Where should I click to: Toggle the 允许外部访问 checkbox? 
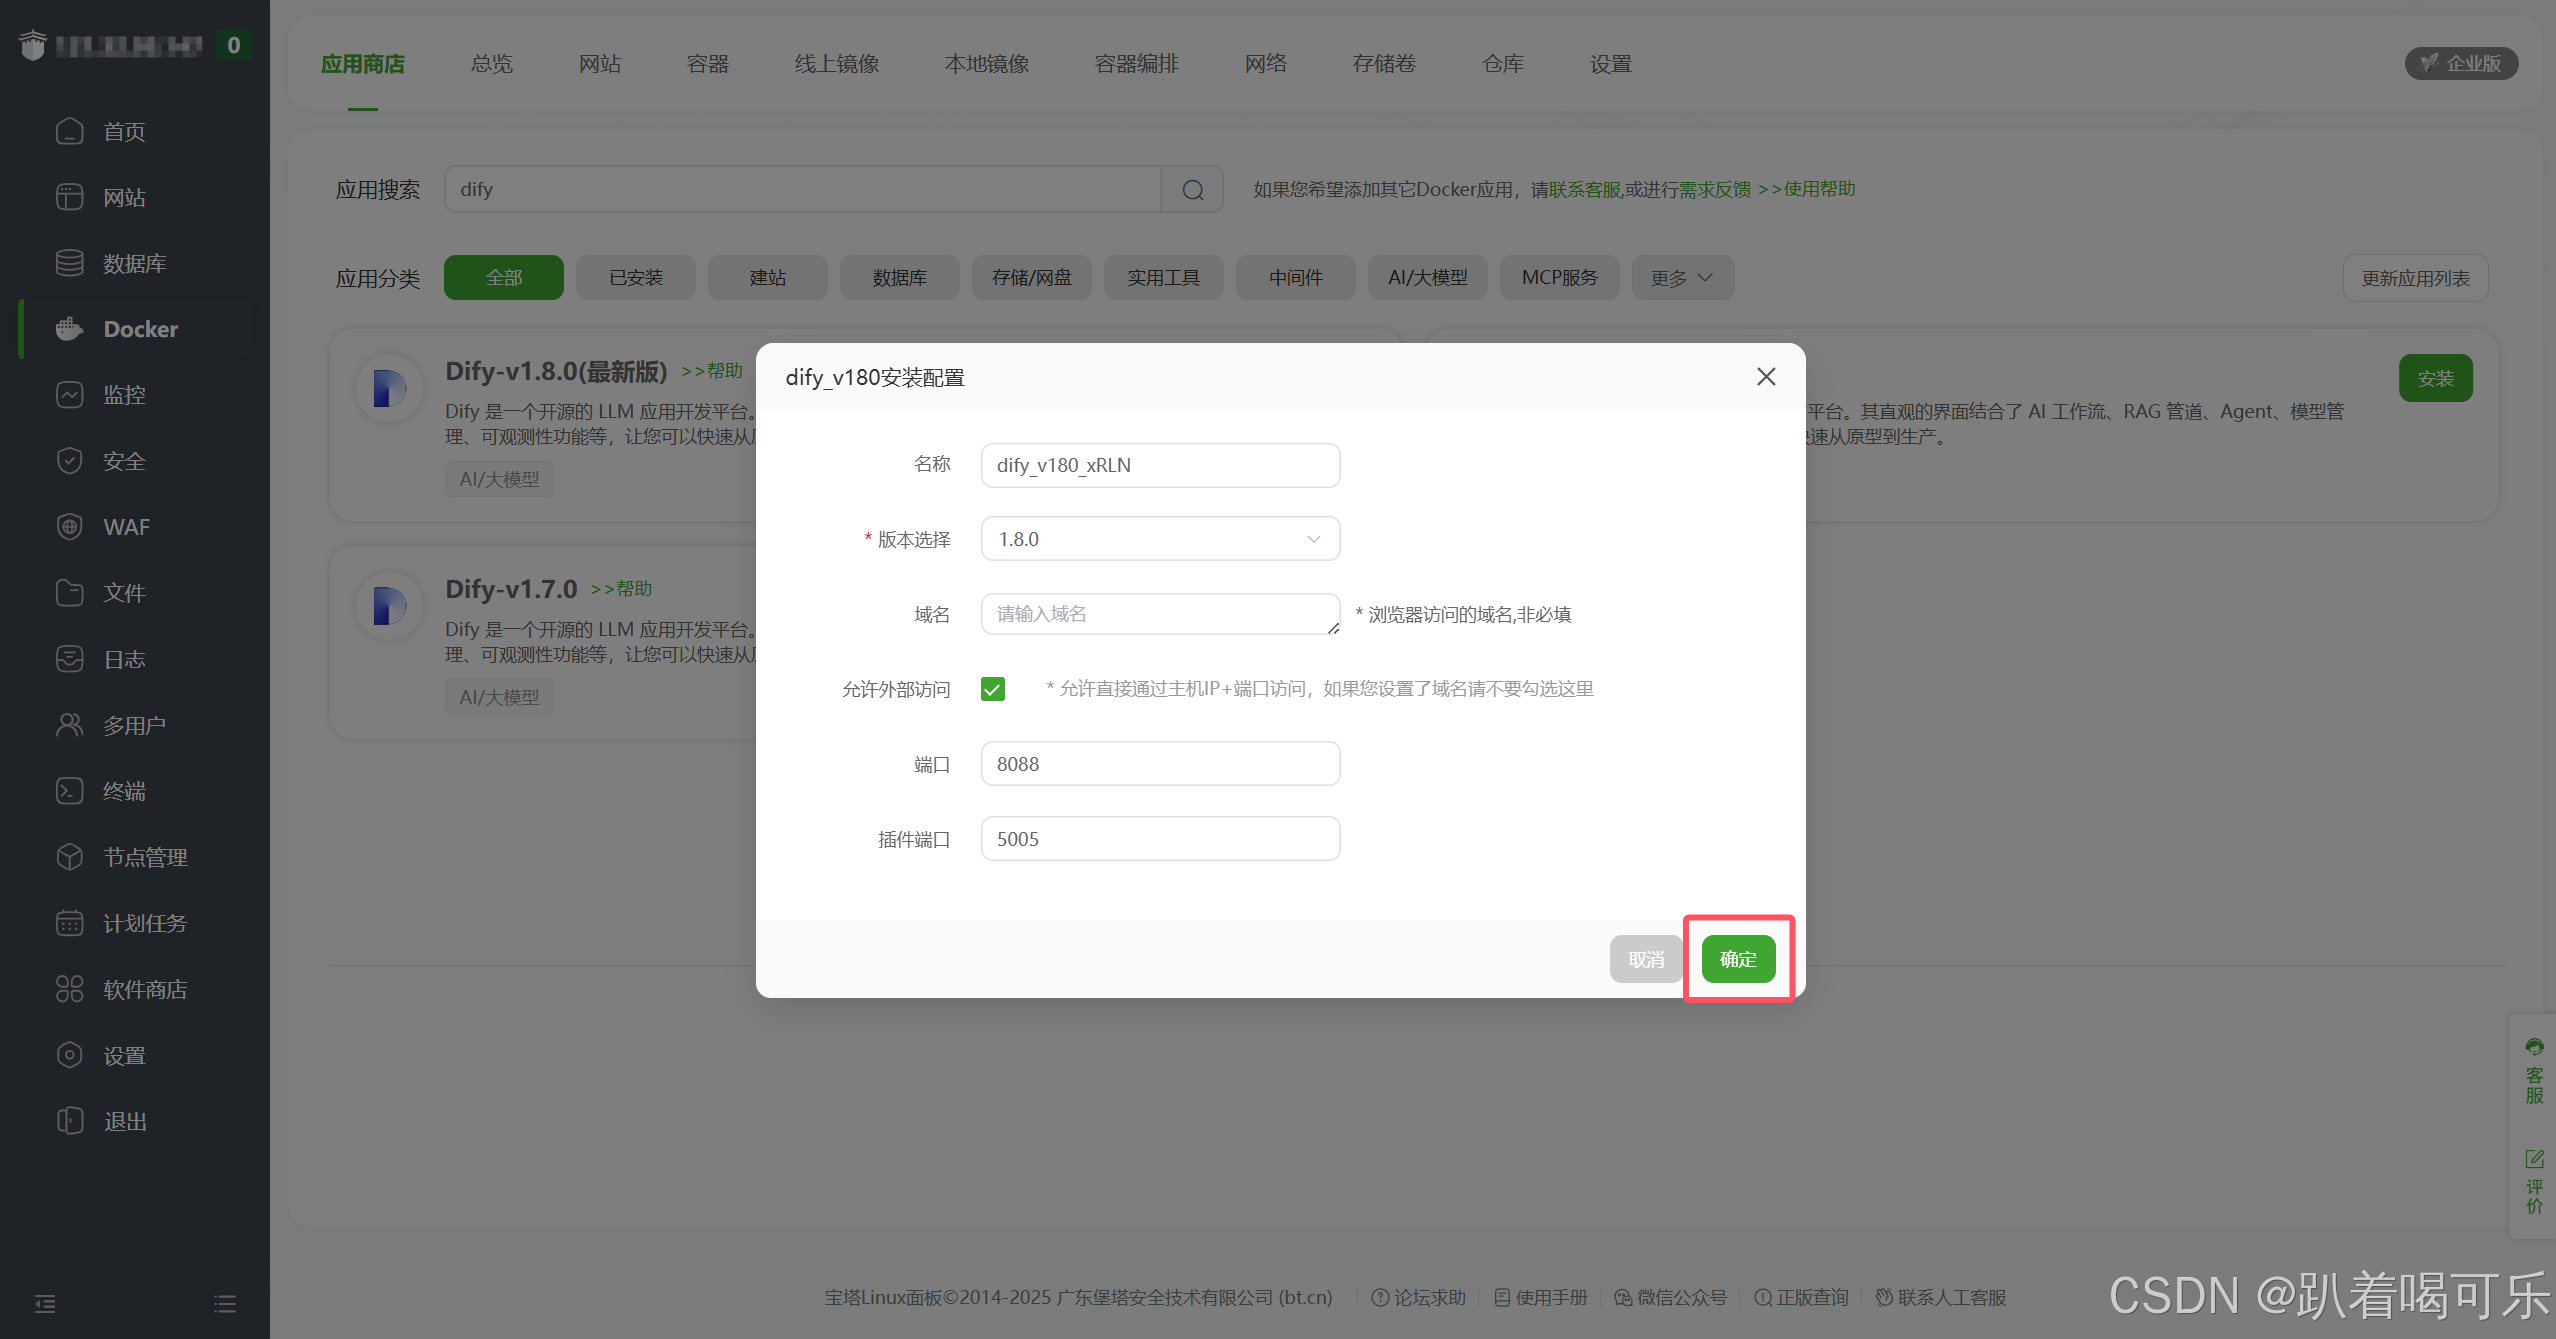pos(993,689)
